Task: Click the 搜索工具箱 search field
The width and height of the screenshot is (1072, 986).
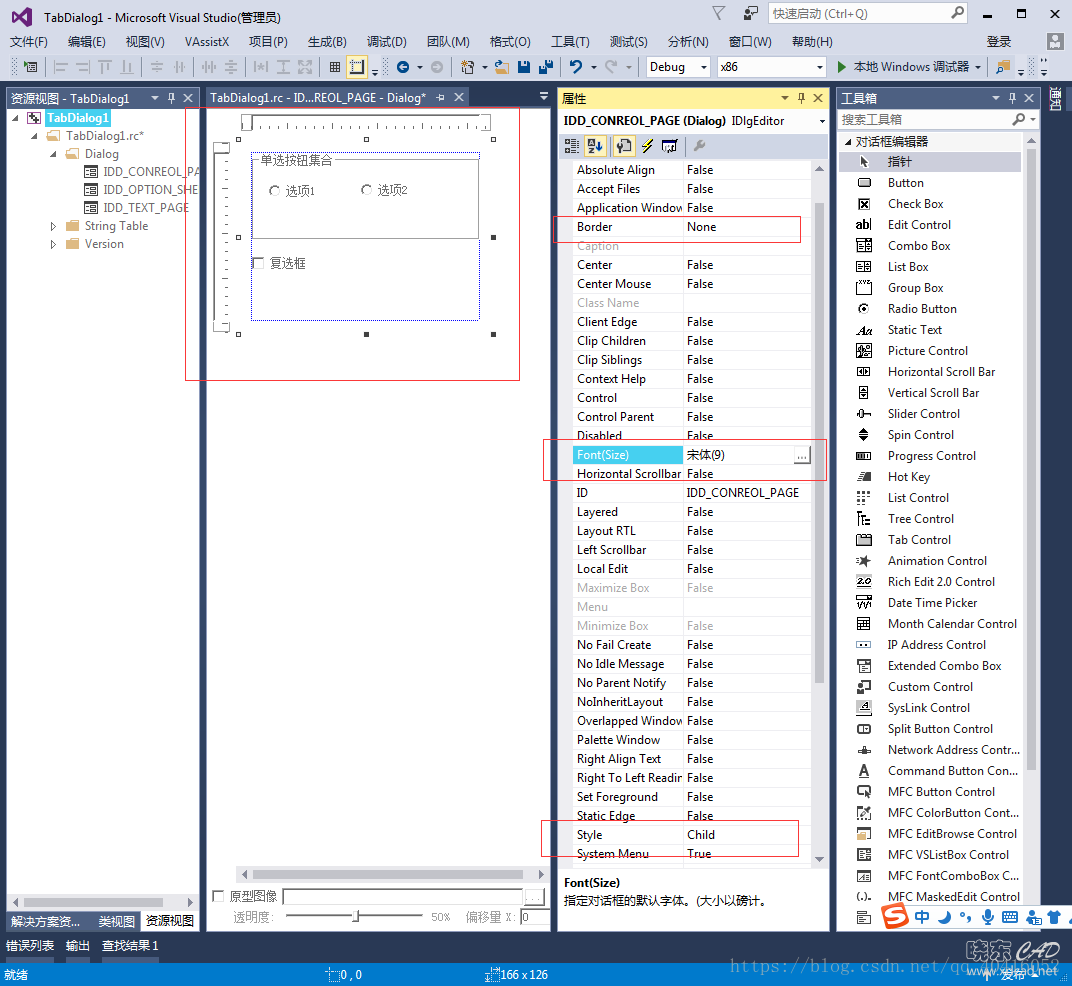Action: tap(924, 120)
